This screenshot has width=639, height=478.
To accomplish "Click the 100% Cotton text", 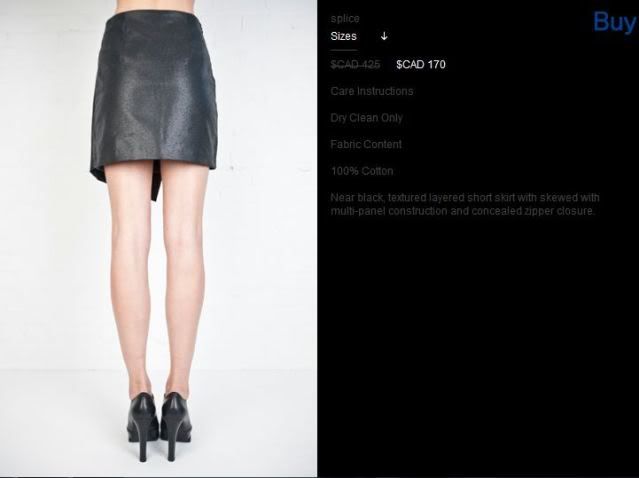I will click(x=362, y=171).
